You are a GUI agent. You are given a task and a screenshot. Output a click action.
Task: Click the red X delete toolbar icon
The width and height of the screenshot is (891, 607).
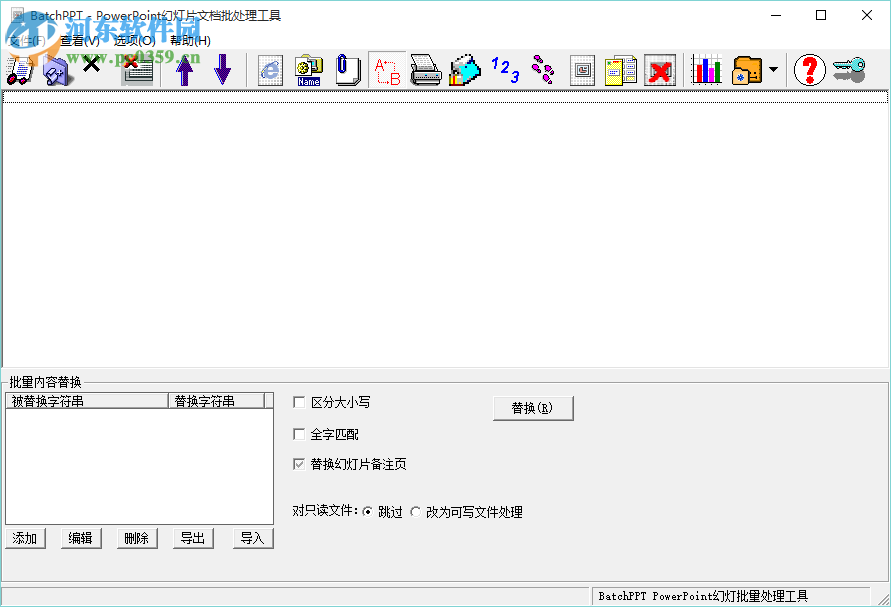click(x=659, y=70)
